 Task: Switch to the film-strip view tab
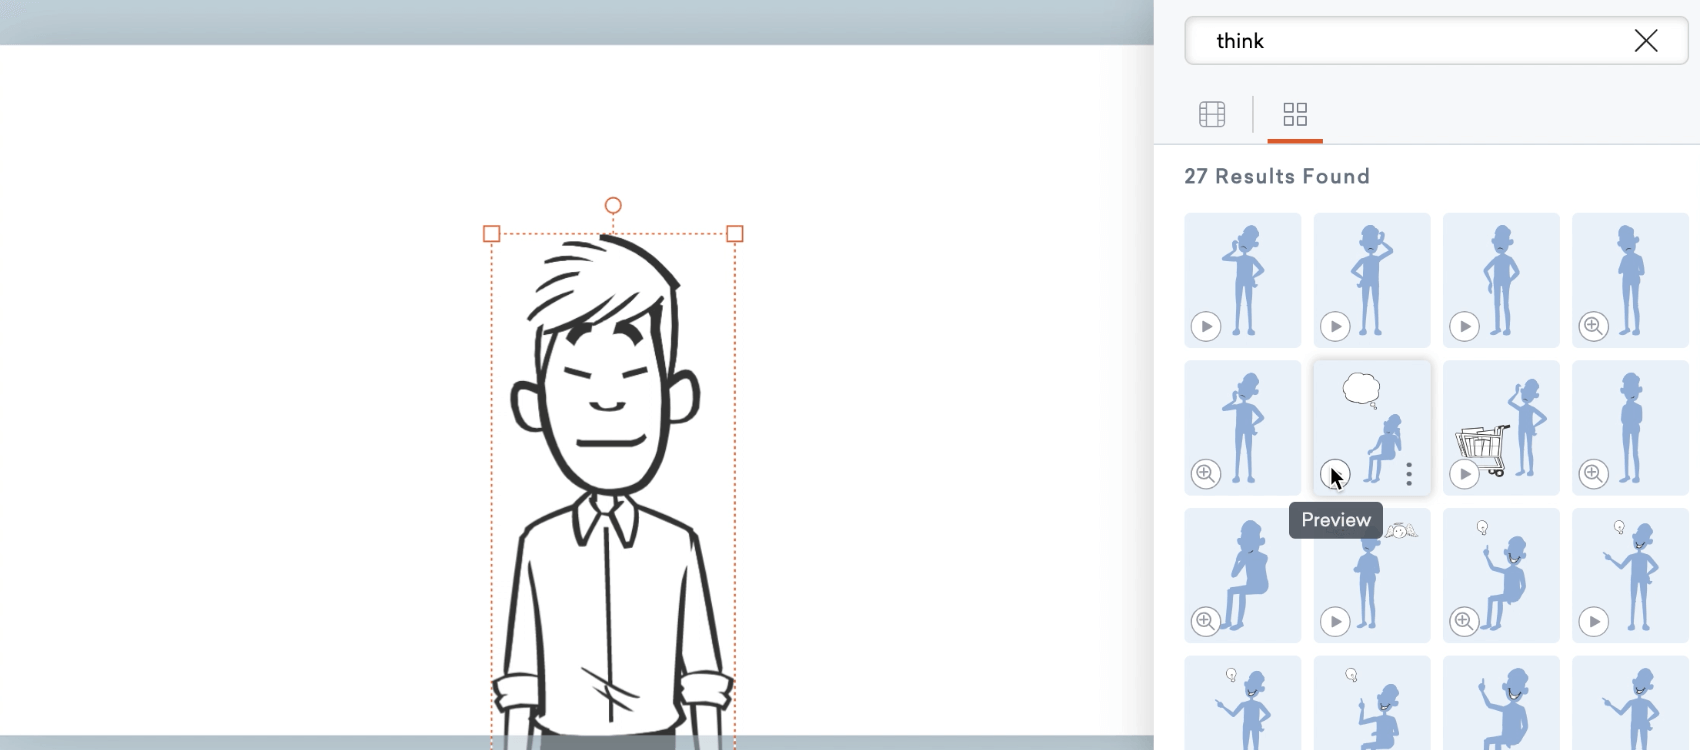tap(1212, 114)
